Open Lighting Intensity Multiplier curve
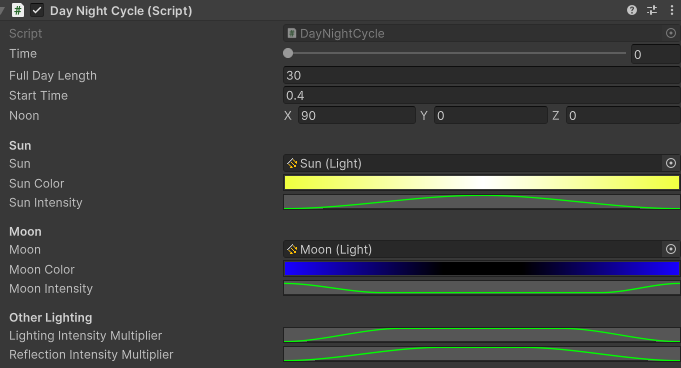The height and width of the screenshot is (368, 681). click(482, 335)
